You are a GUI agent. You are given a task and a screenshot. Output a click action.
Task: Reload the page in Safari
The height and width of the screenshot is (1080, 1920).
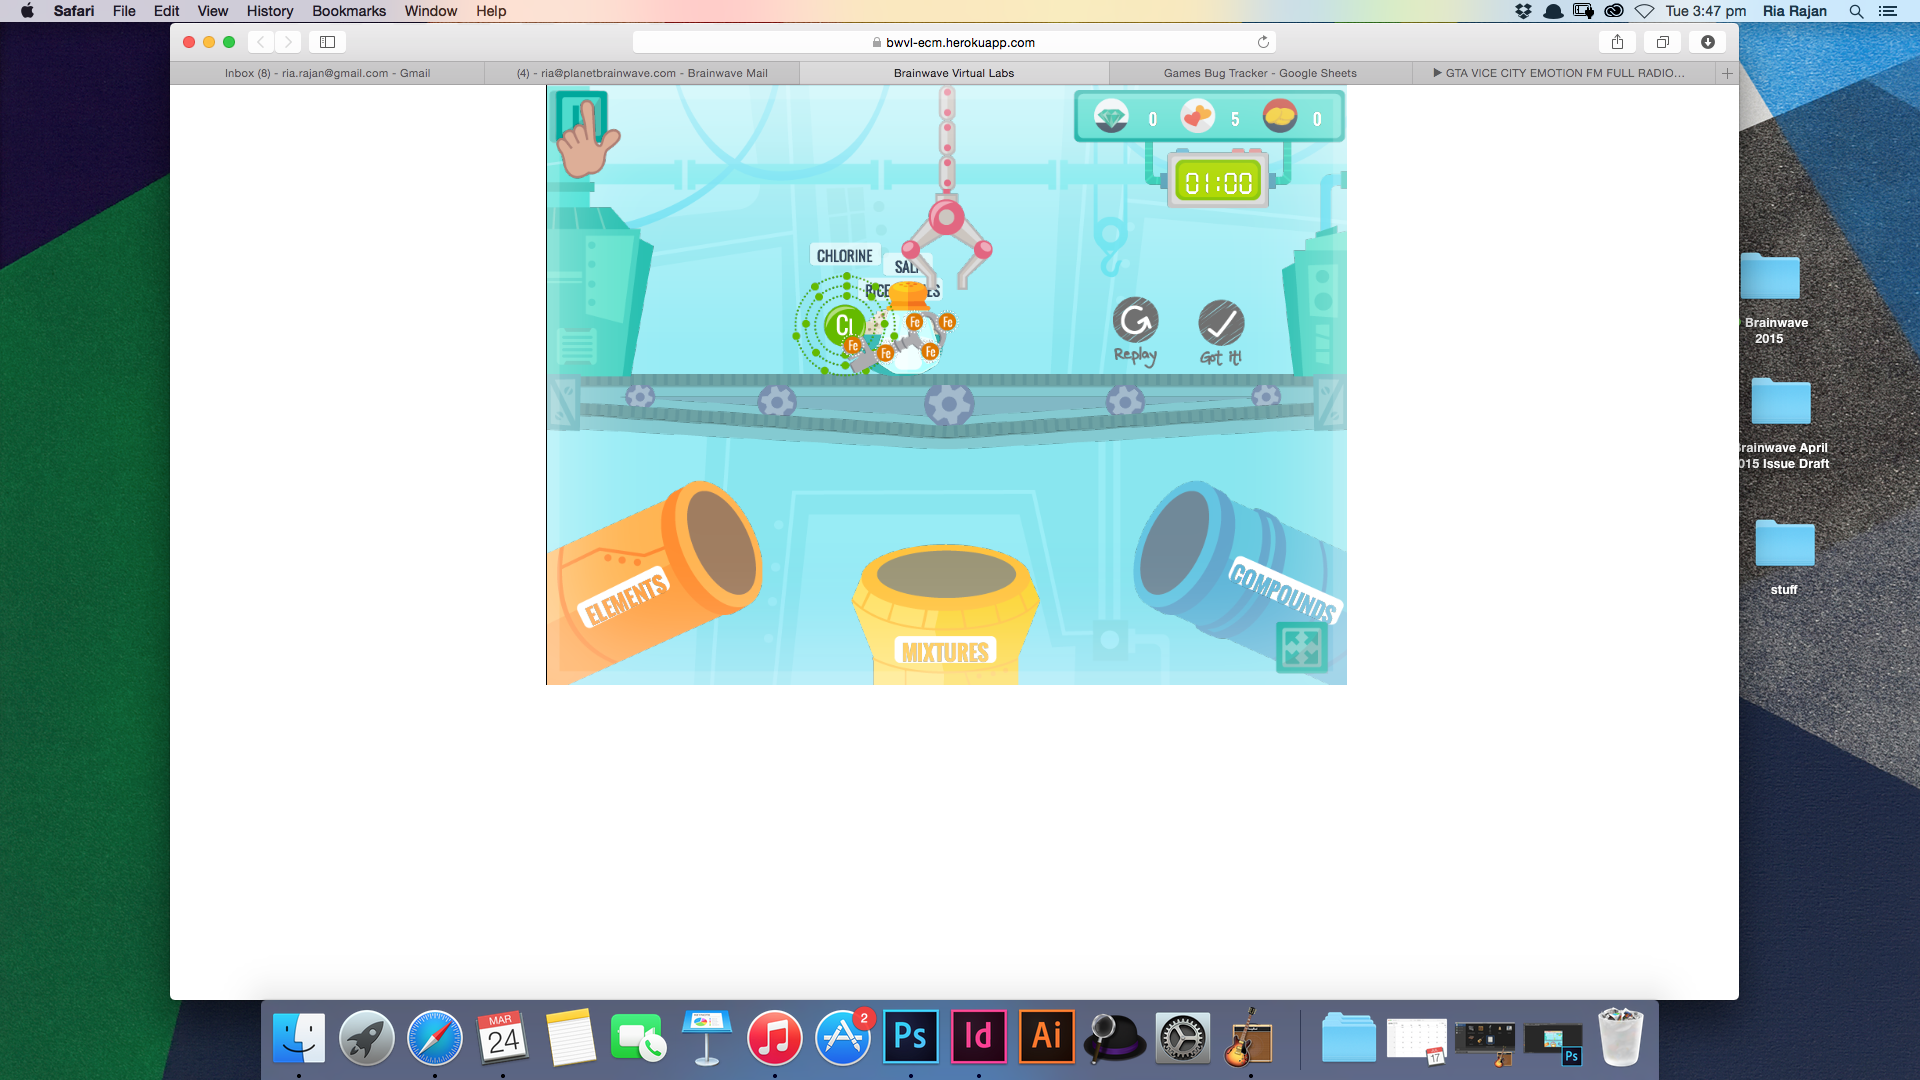click(x=1263, y=42)
